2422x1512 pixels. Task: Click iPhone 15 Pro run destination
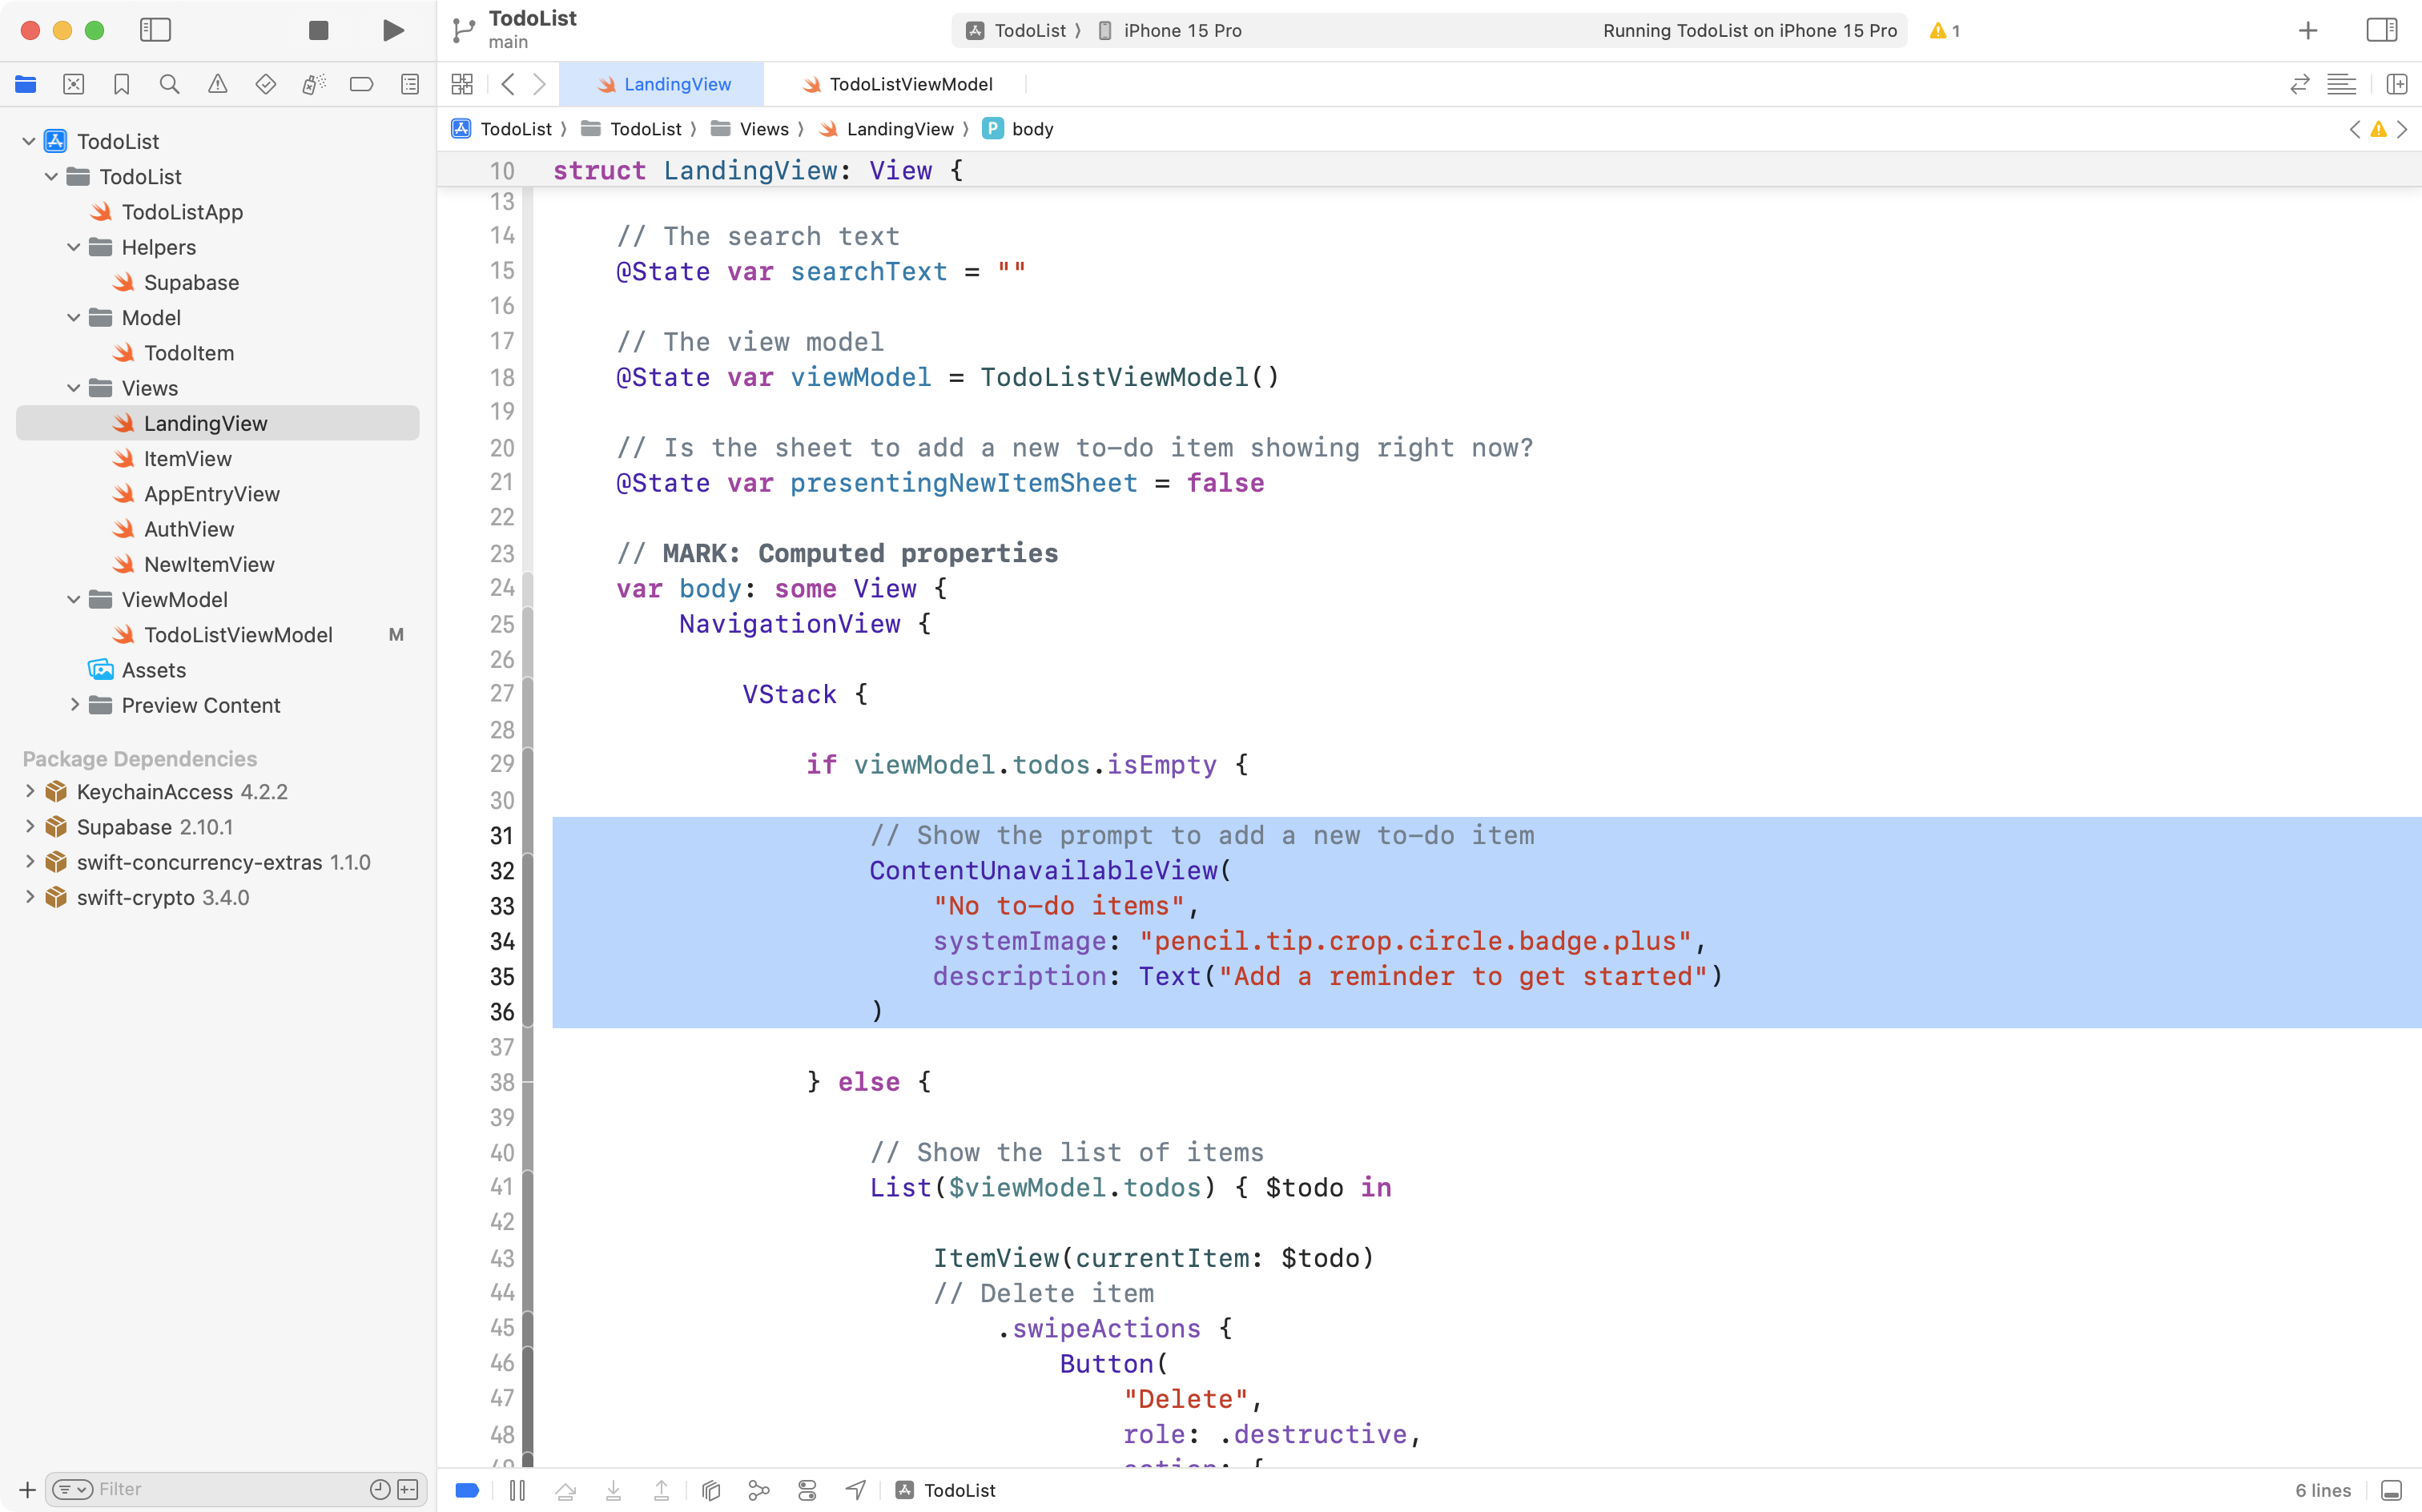1181,30
